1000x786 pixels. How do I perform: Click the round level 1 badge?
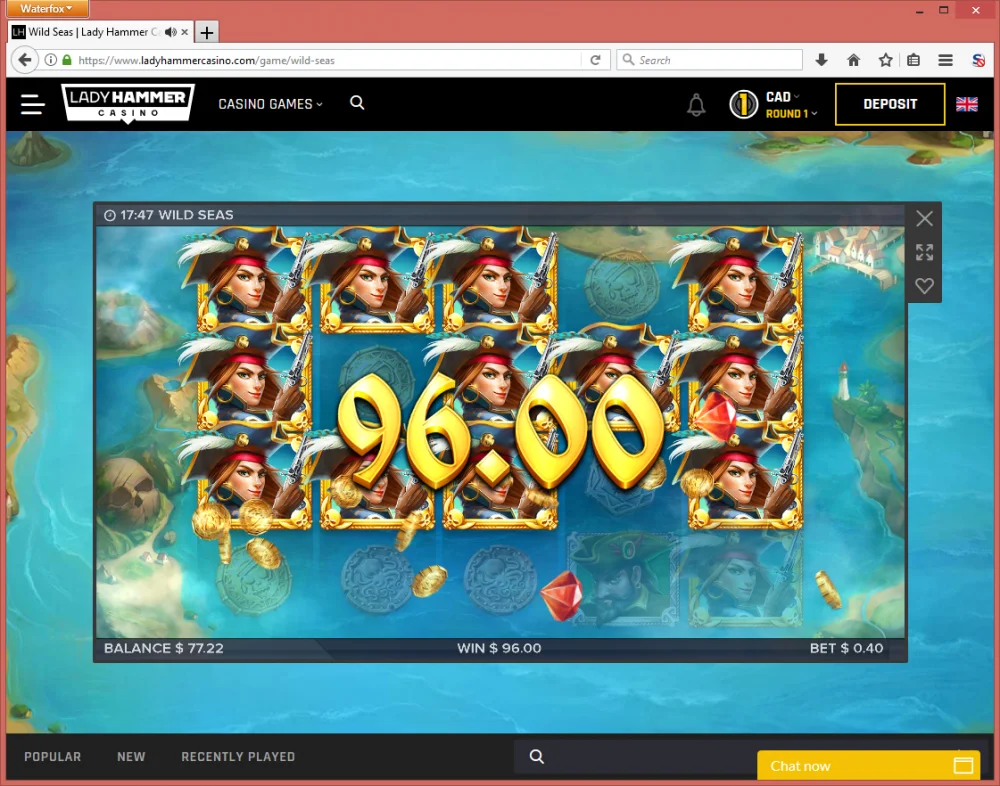pyautogui.click(x=744, y=105)
